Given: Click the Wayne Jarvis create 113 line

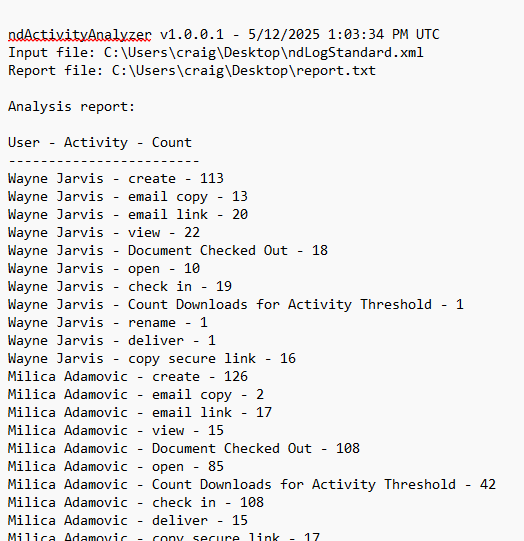Looking at the screenshot, I should coord(116,178).
